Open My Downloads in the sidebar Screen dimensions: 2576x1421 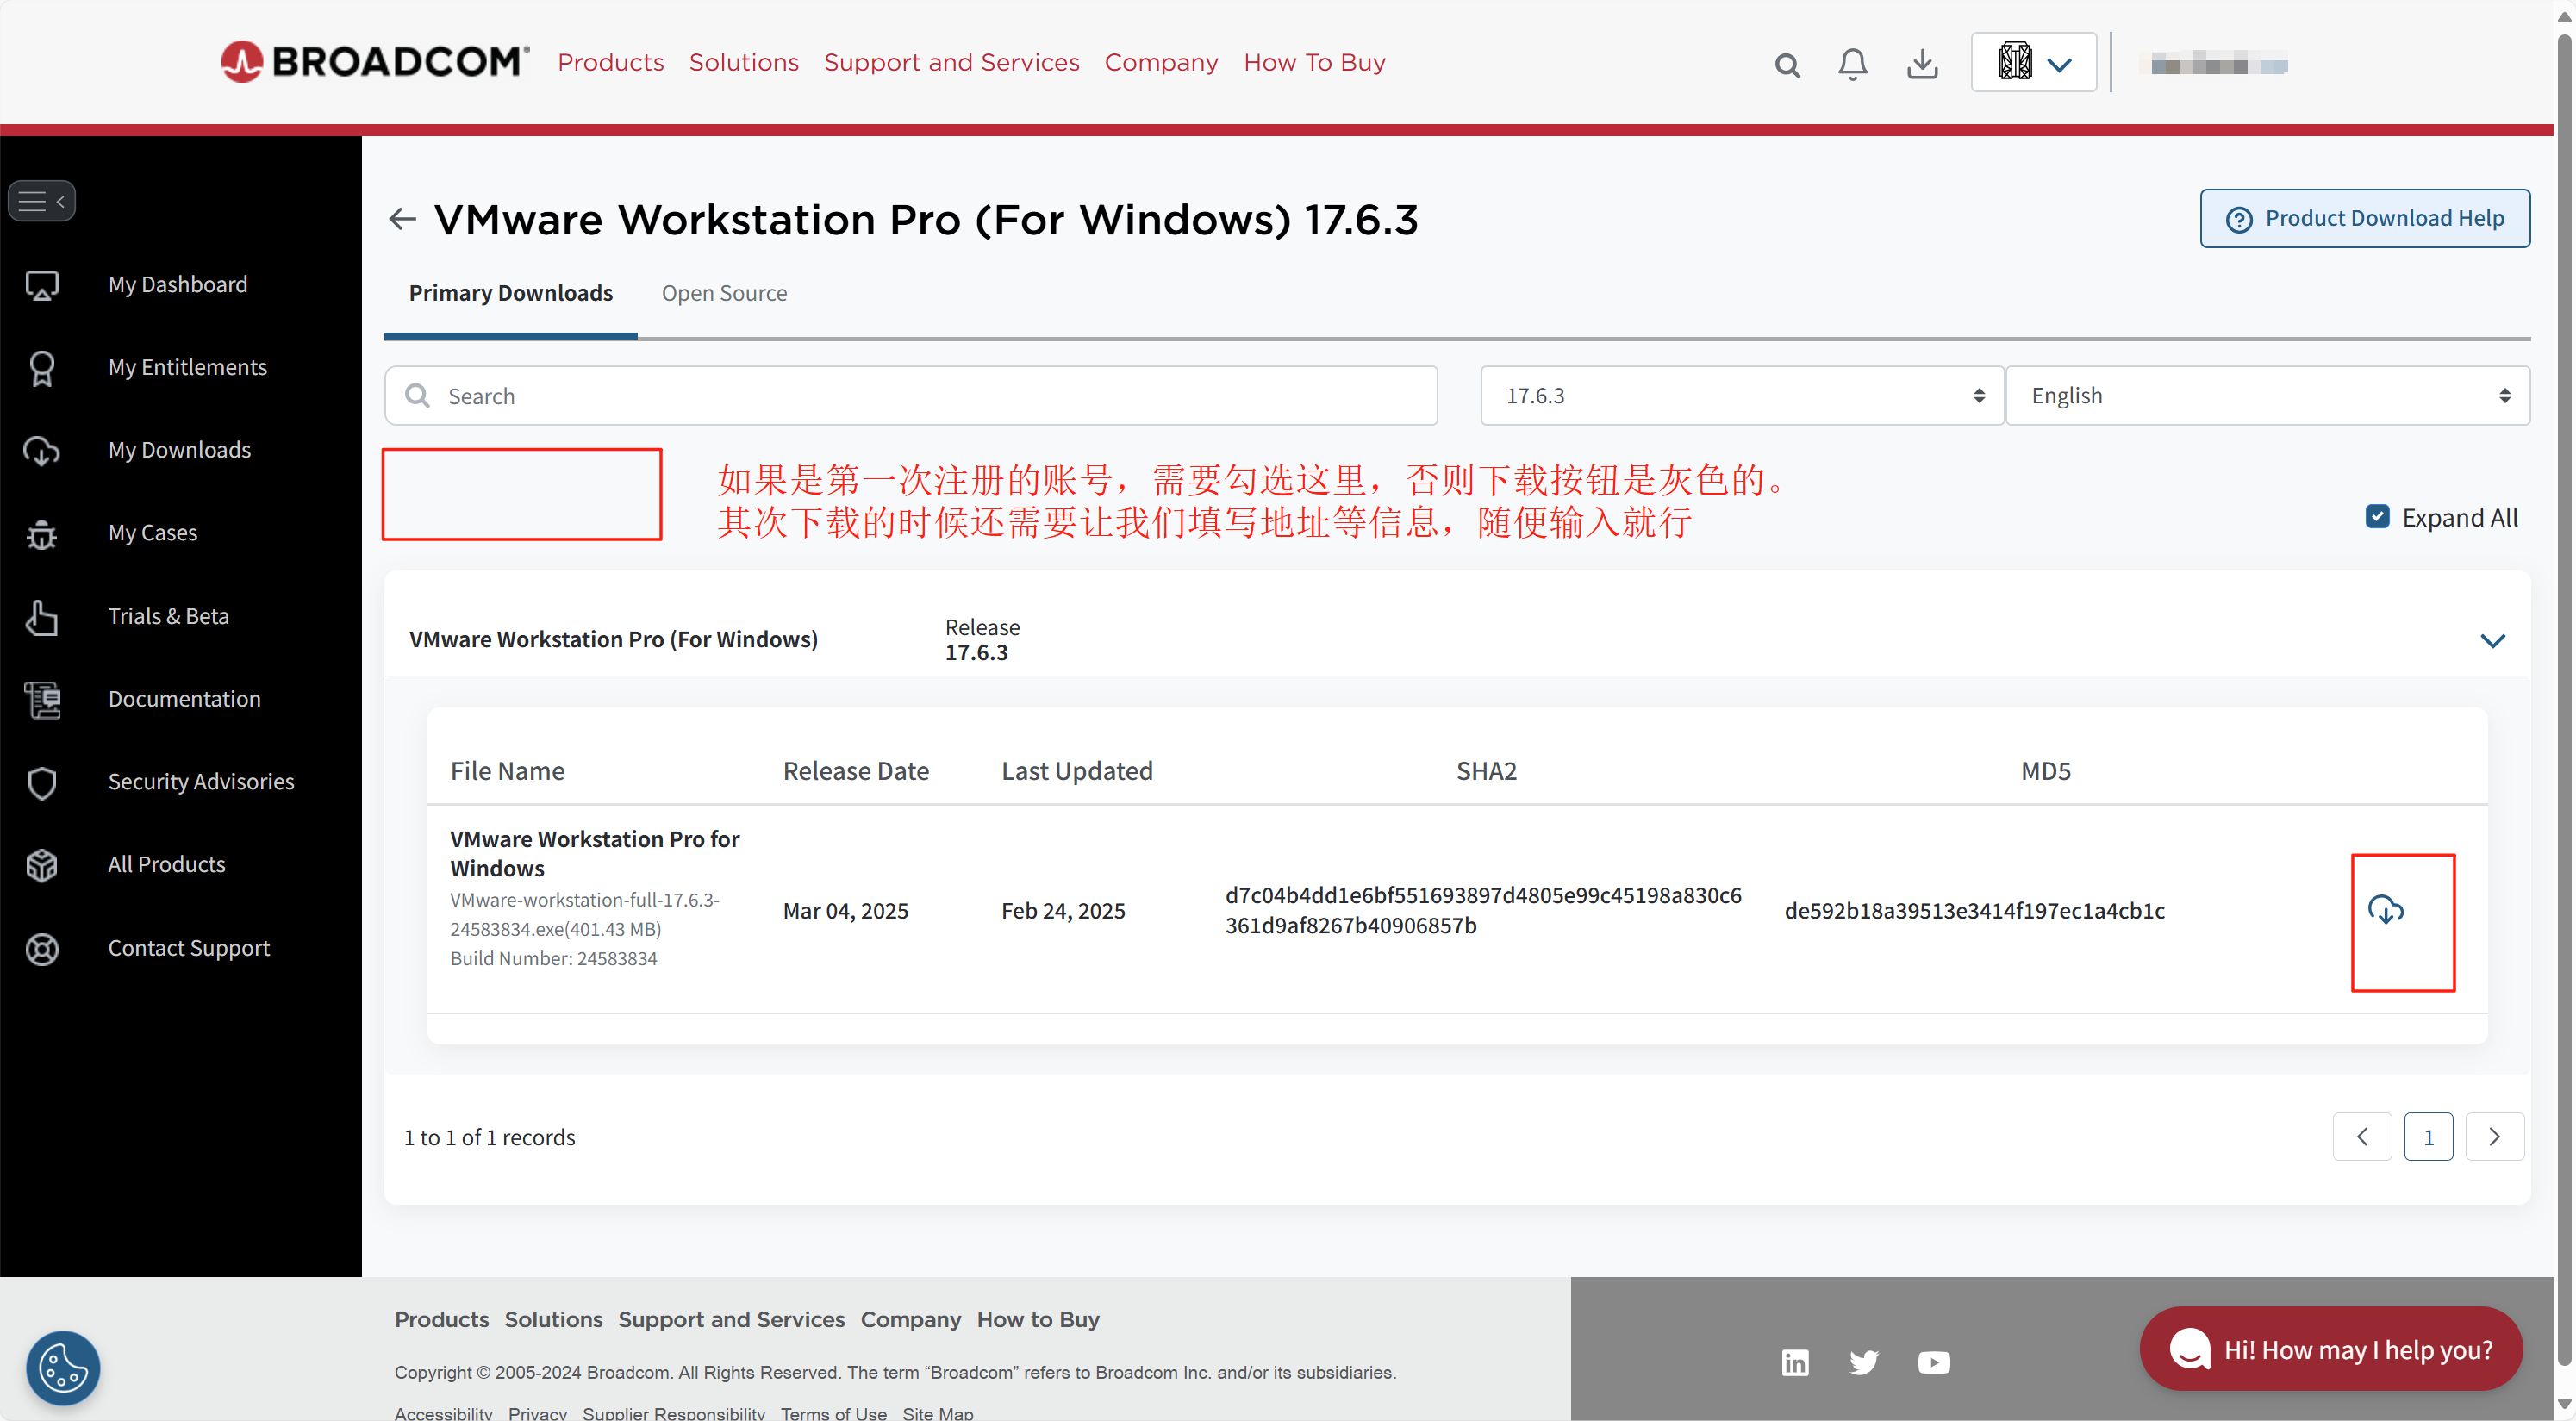[179, 450]
